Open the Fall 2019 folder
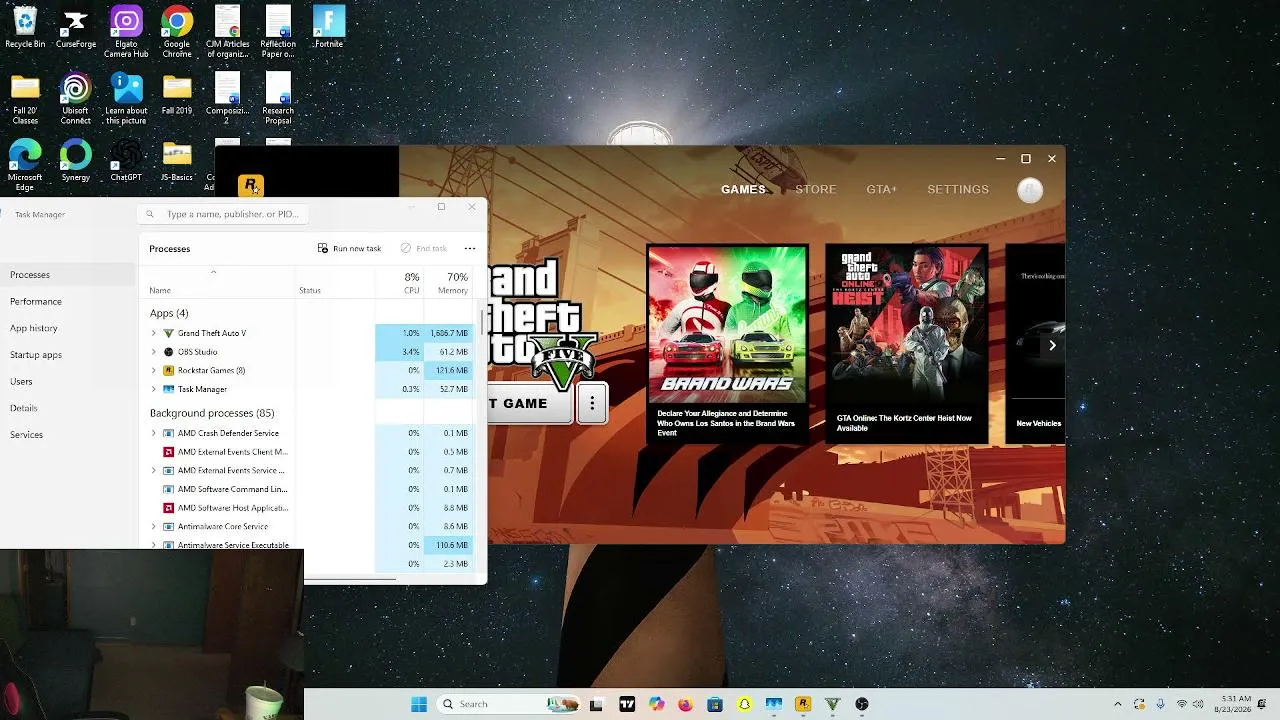 click(177, 94)
